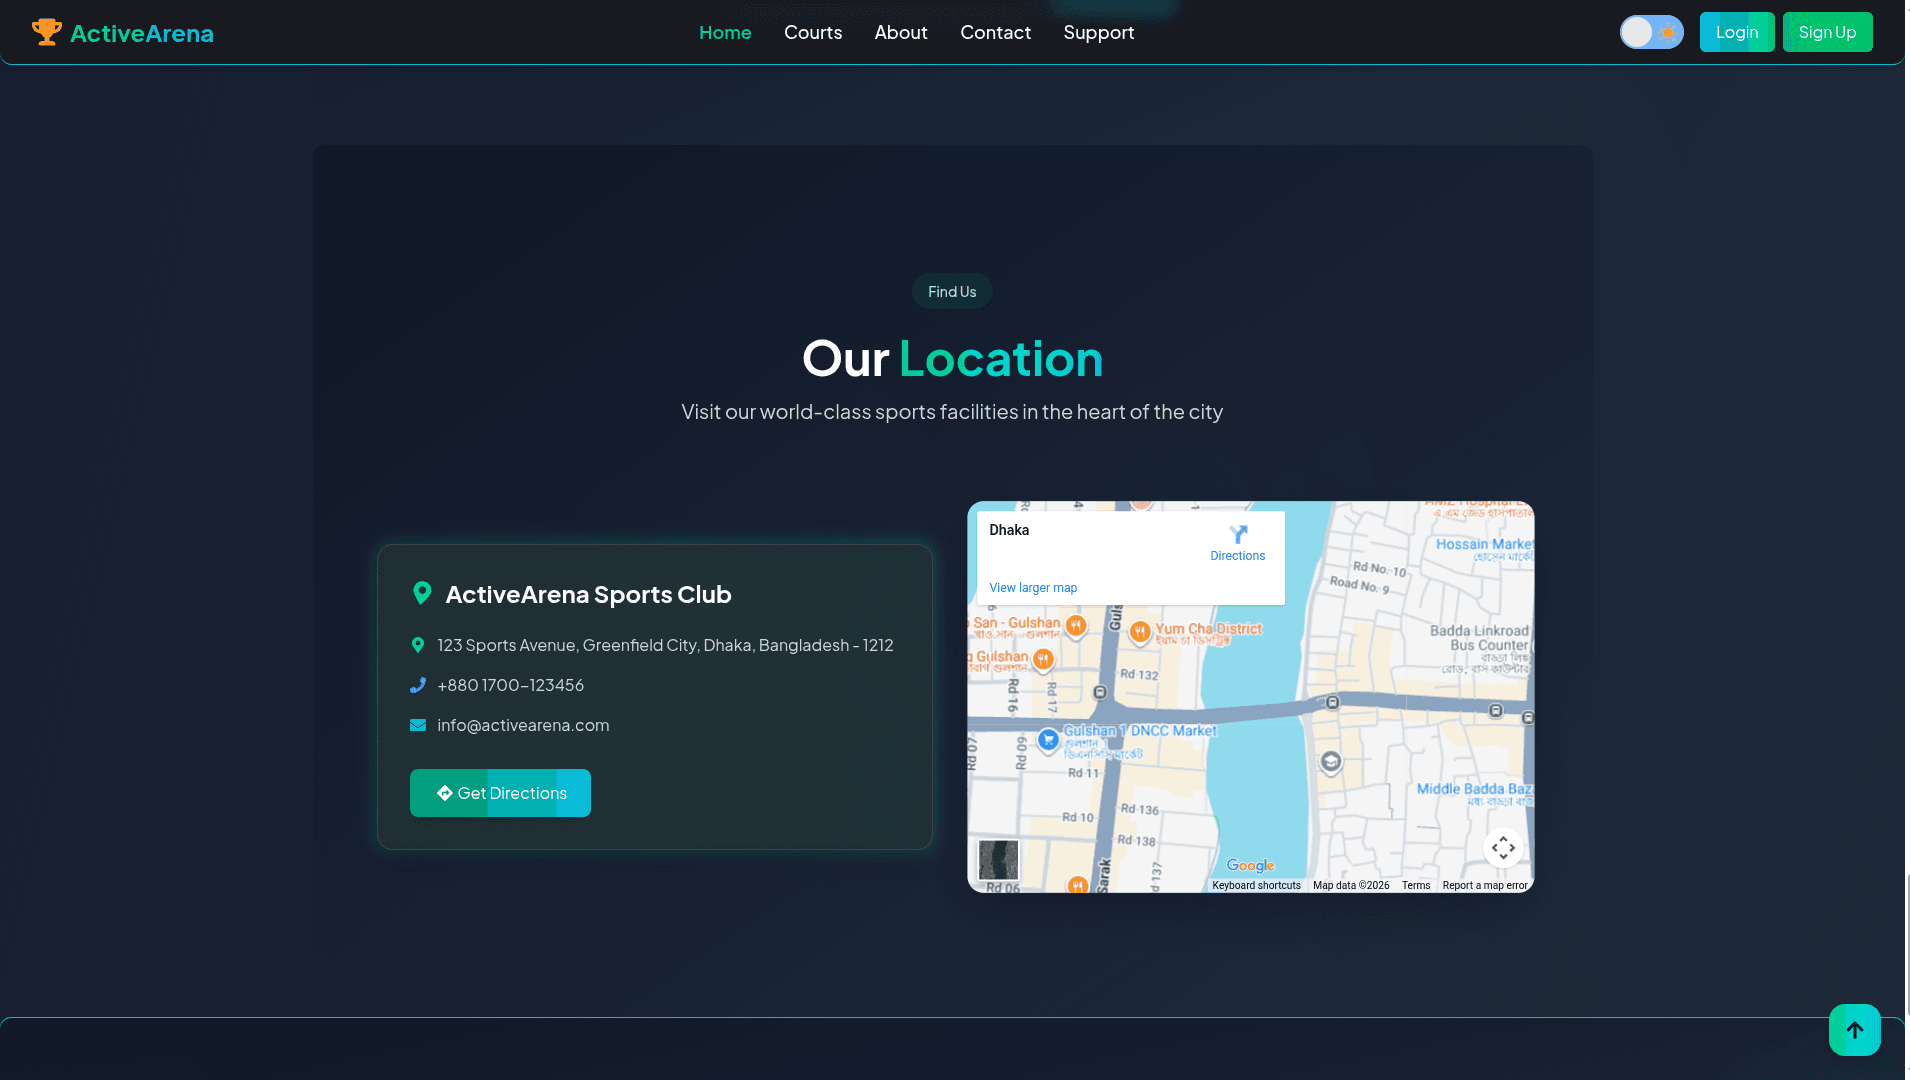The width and height of the screenshot is (1910, 1080).
Task: Open the About page
Action: coord(901,32)
